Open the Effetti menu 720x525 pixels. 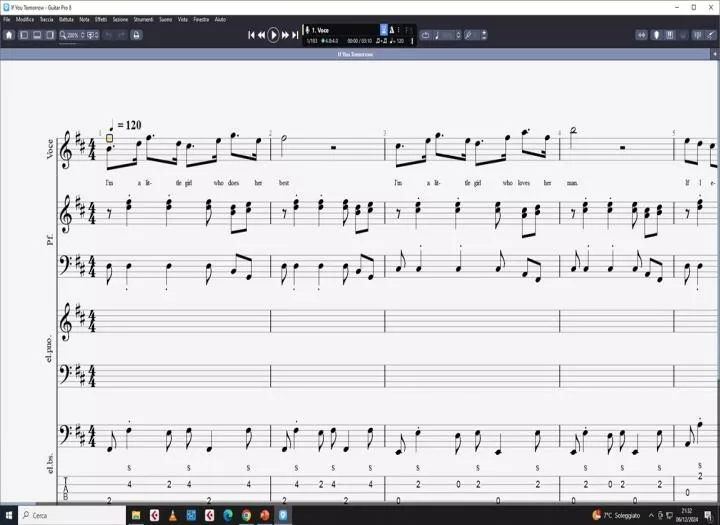[x=101, y=19]
